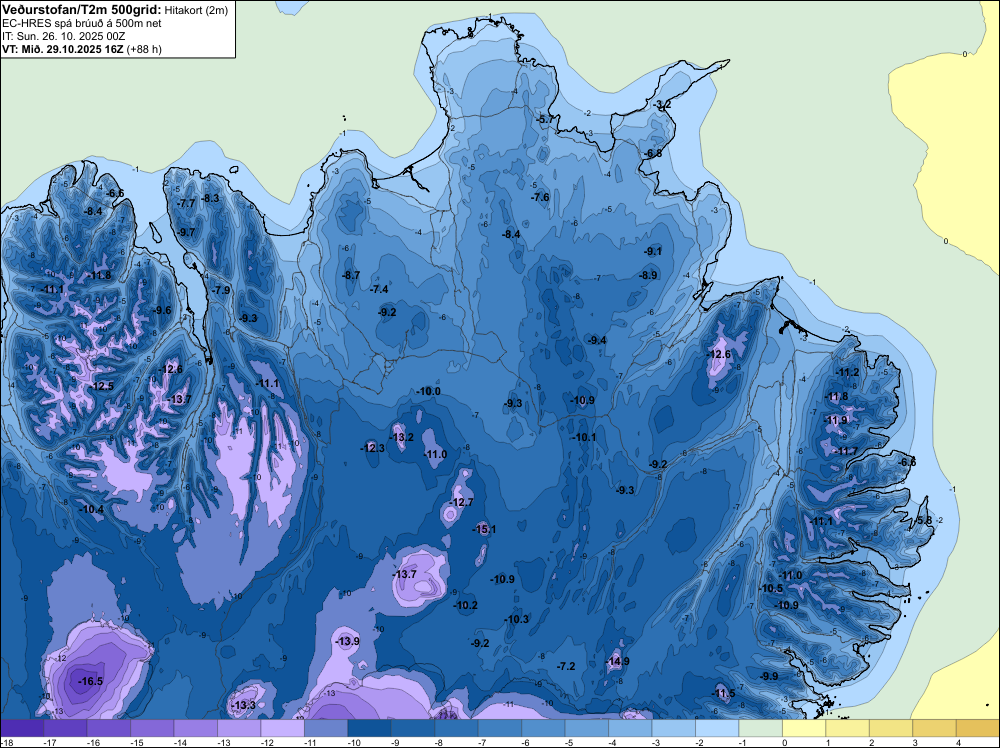Click the initial time 'IT: Sun. 26. 10. 2025 00Z'
1000x748 pixels.
pyautogui.click(x=64, y=36)
